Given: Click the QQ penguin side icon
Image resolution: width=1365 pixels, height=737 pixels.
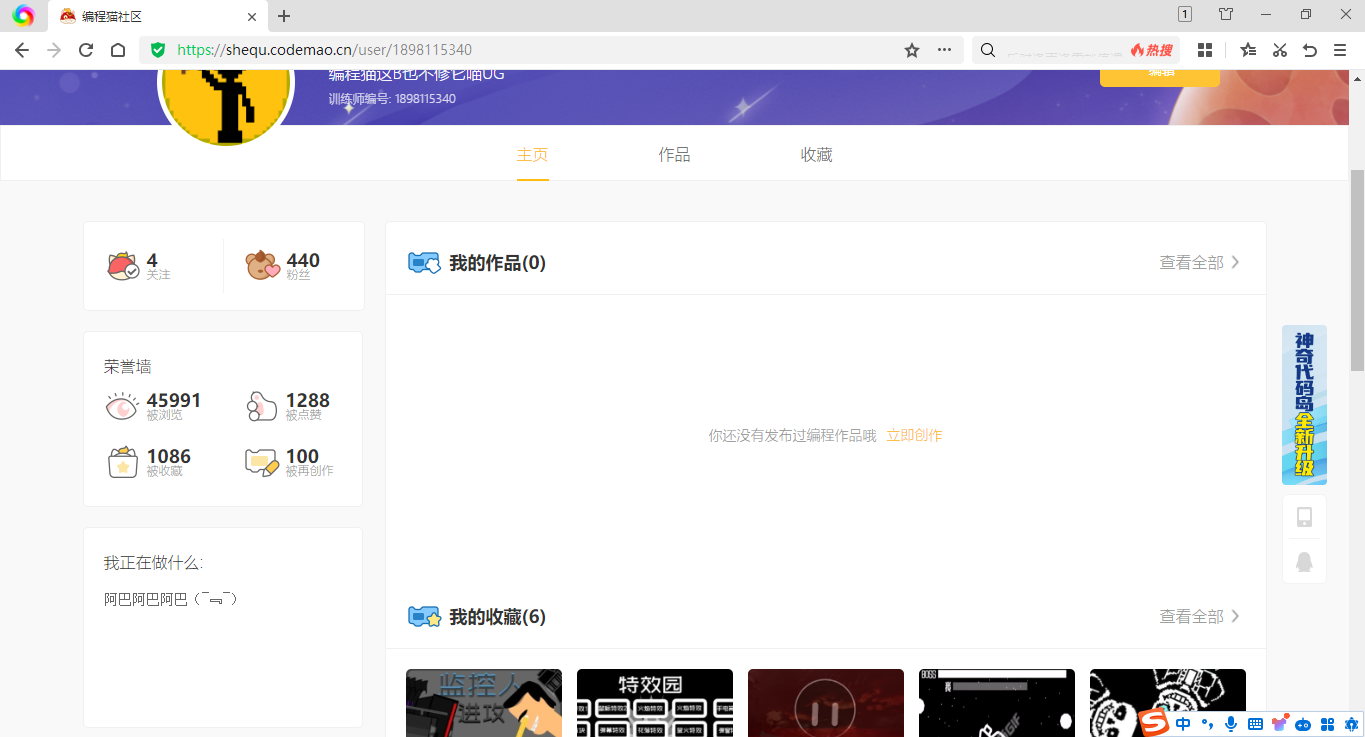Looking at the screenshot, I should (1304, 561).
